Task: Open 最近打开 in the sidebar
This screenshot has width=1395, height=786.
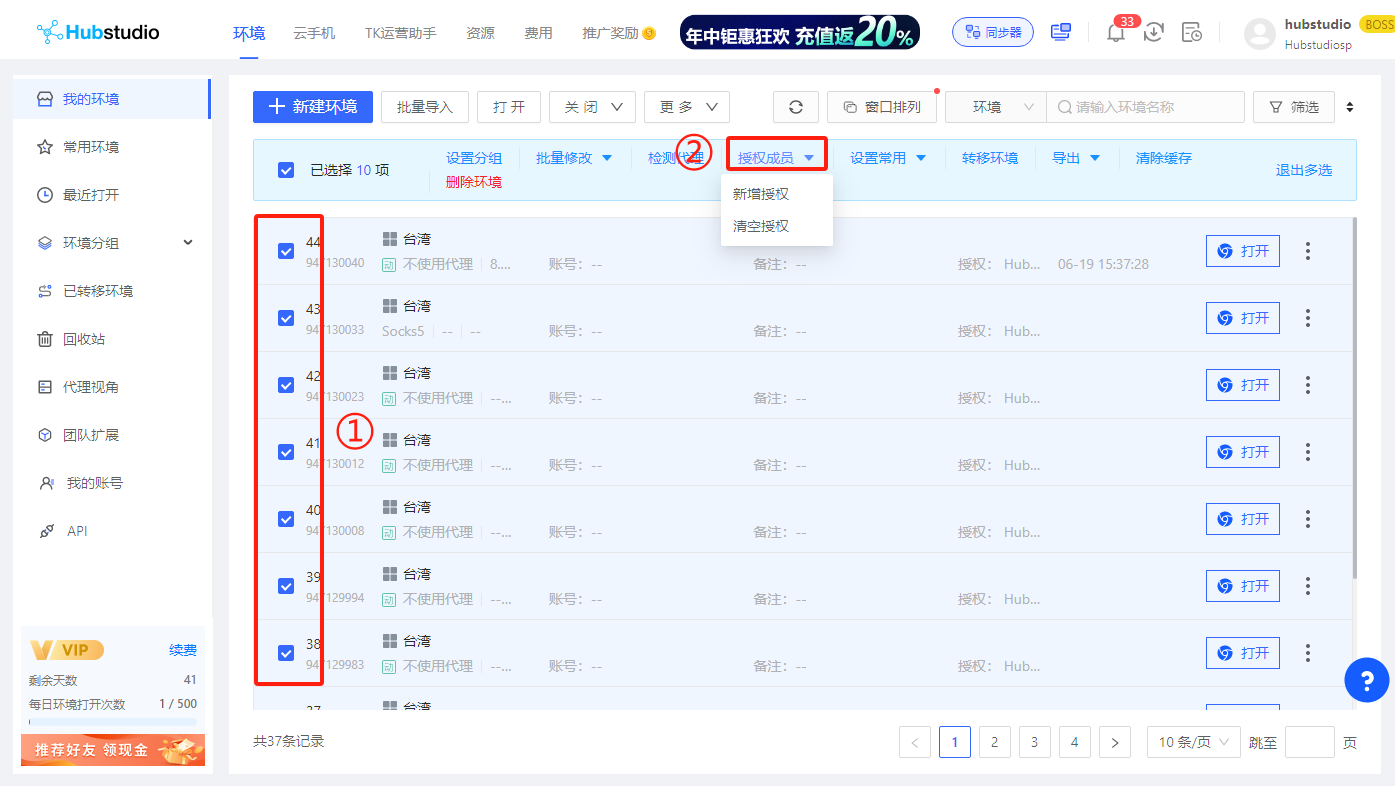Action: tap(111, 195)
